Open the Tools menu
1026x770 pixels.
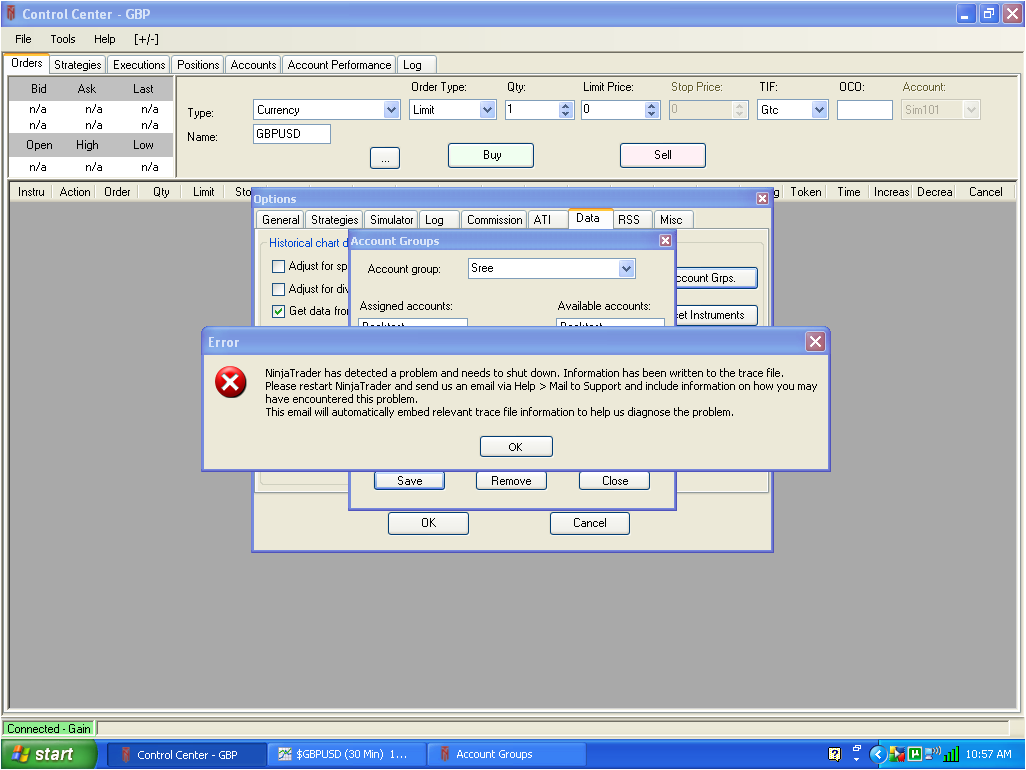click(x=63, y=39)
